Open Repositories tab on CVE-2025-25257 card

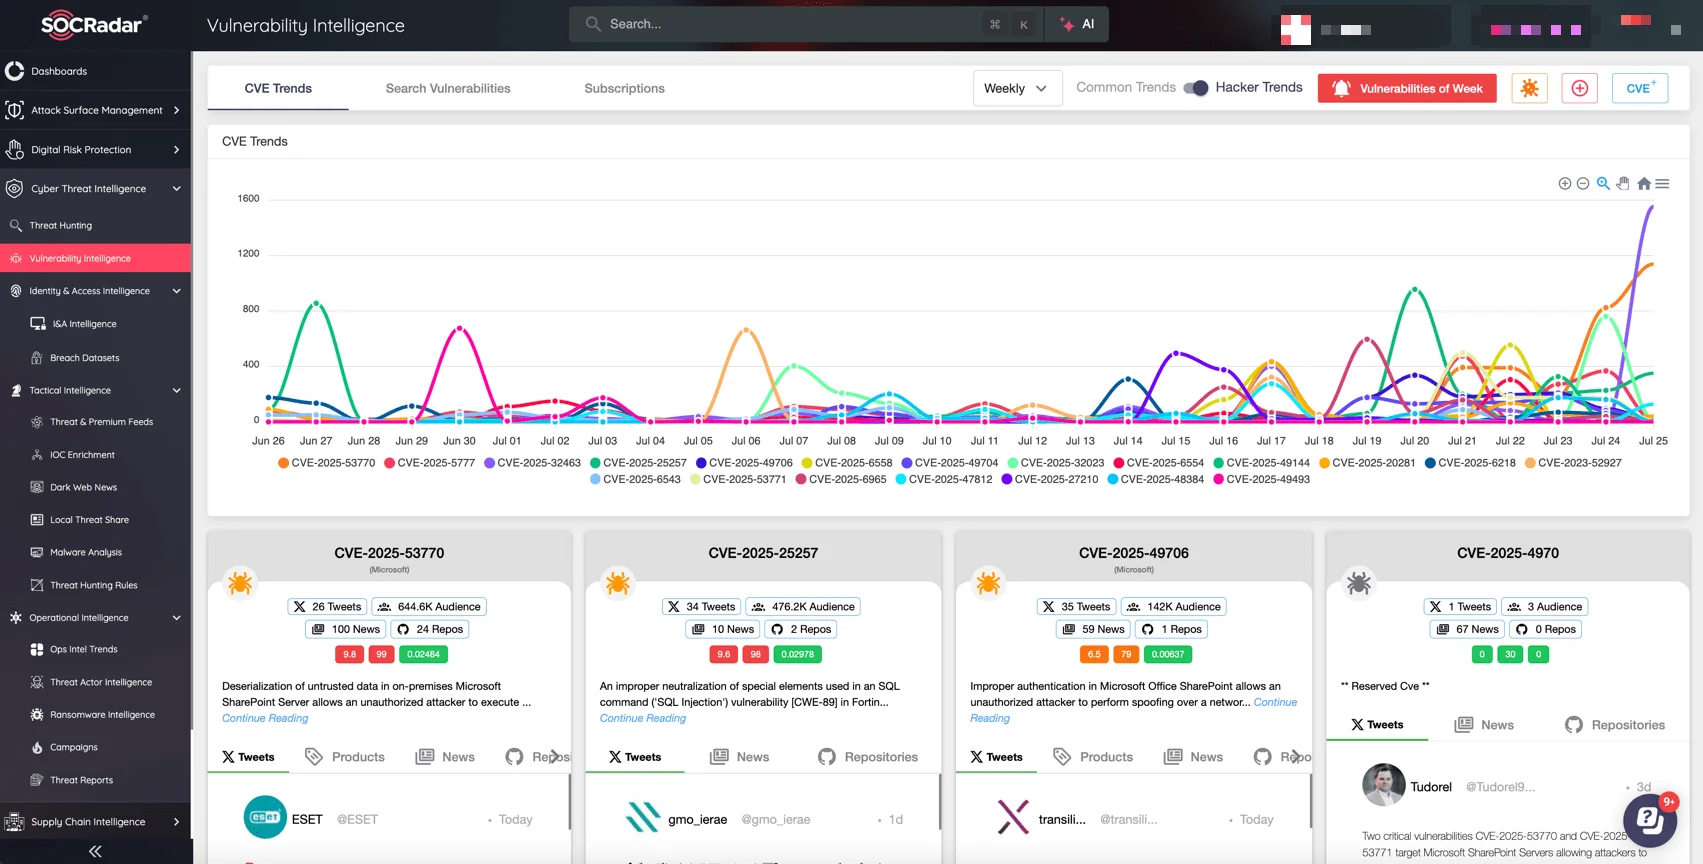868,757
